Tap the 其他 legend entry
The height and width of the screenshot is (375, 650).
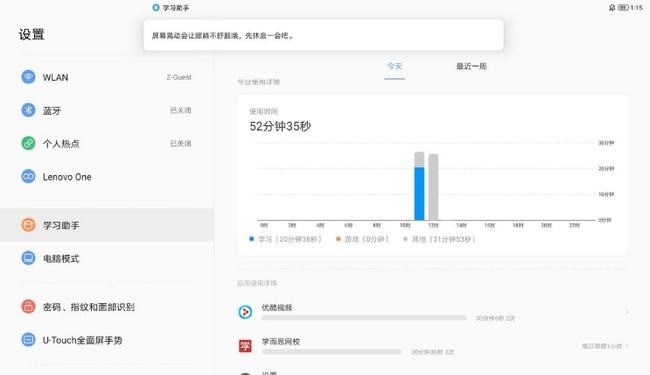click(x=439, y=239)
